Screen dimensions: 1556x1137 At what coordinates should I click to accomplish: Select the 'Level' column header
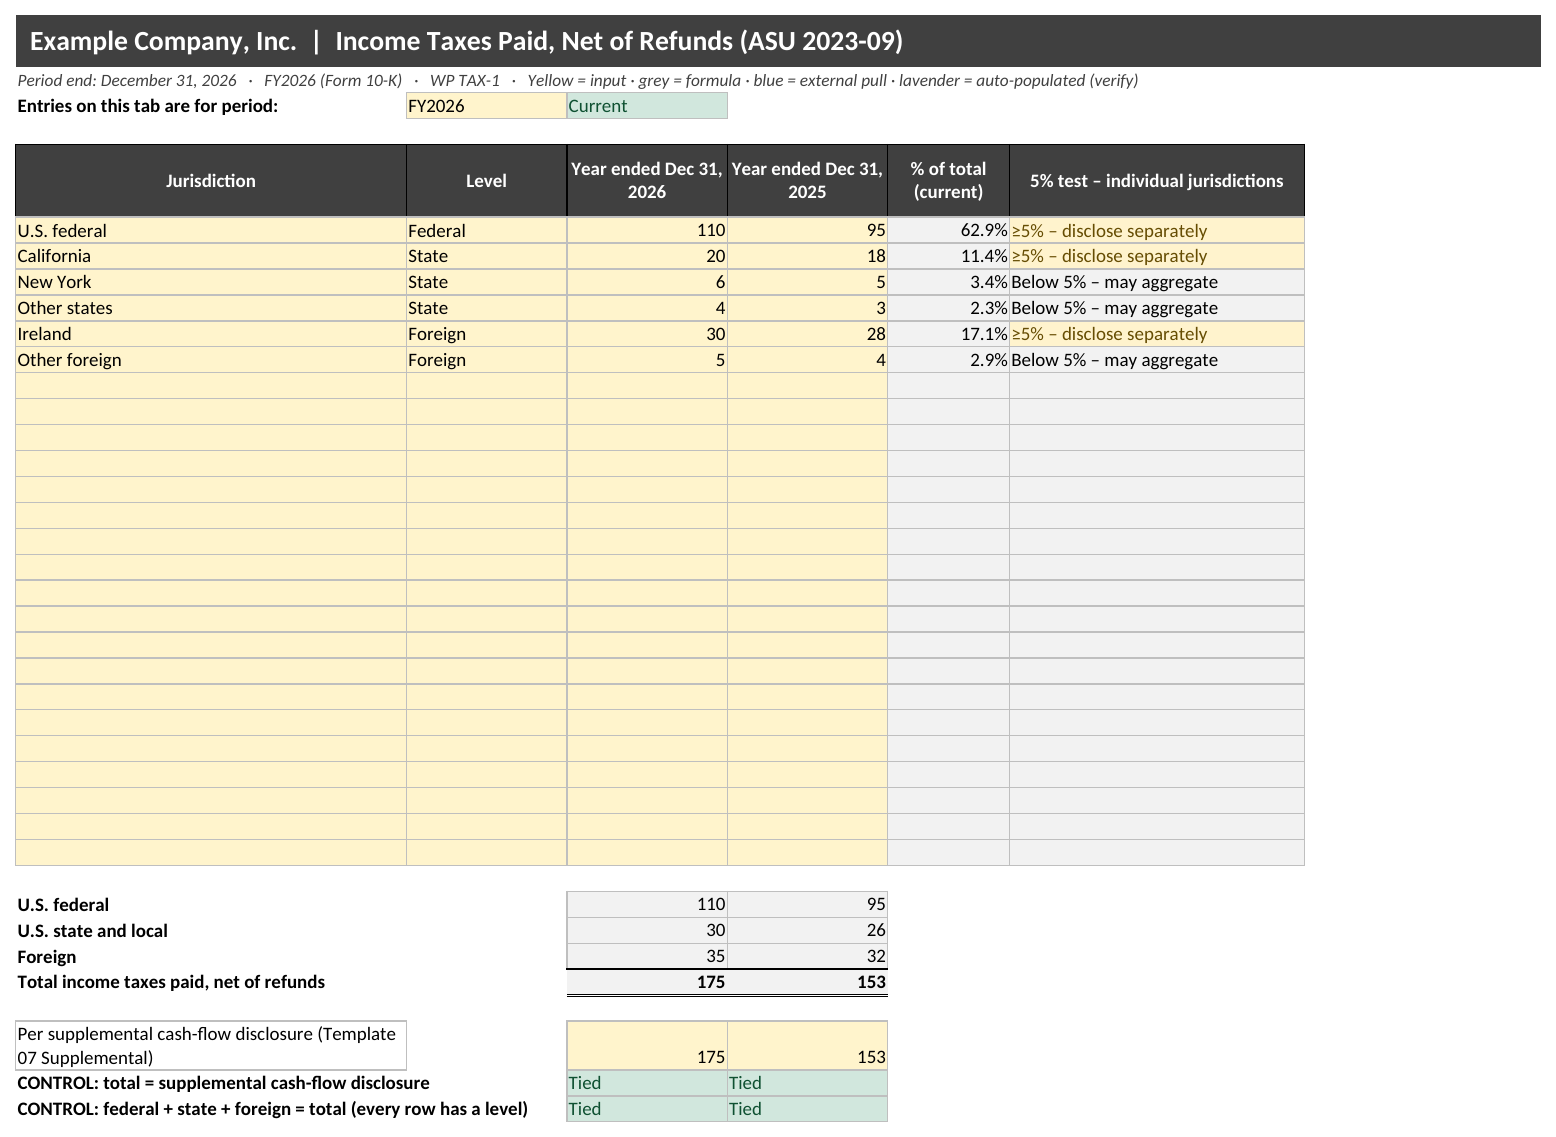click(486, 181)
